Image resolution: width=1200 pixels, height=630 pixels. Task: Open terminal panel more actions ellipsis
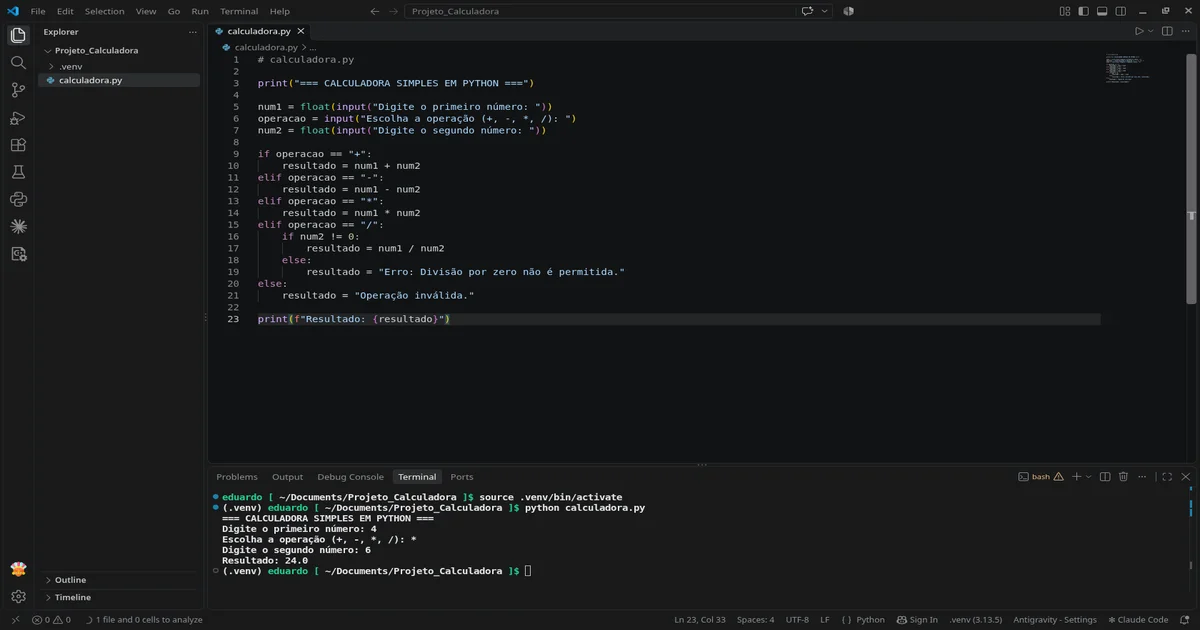[x=1142, y=477]
